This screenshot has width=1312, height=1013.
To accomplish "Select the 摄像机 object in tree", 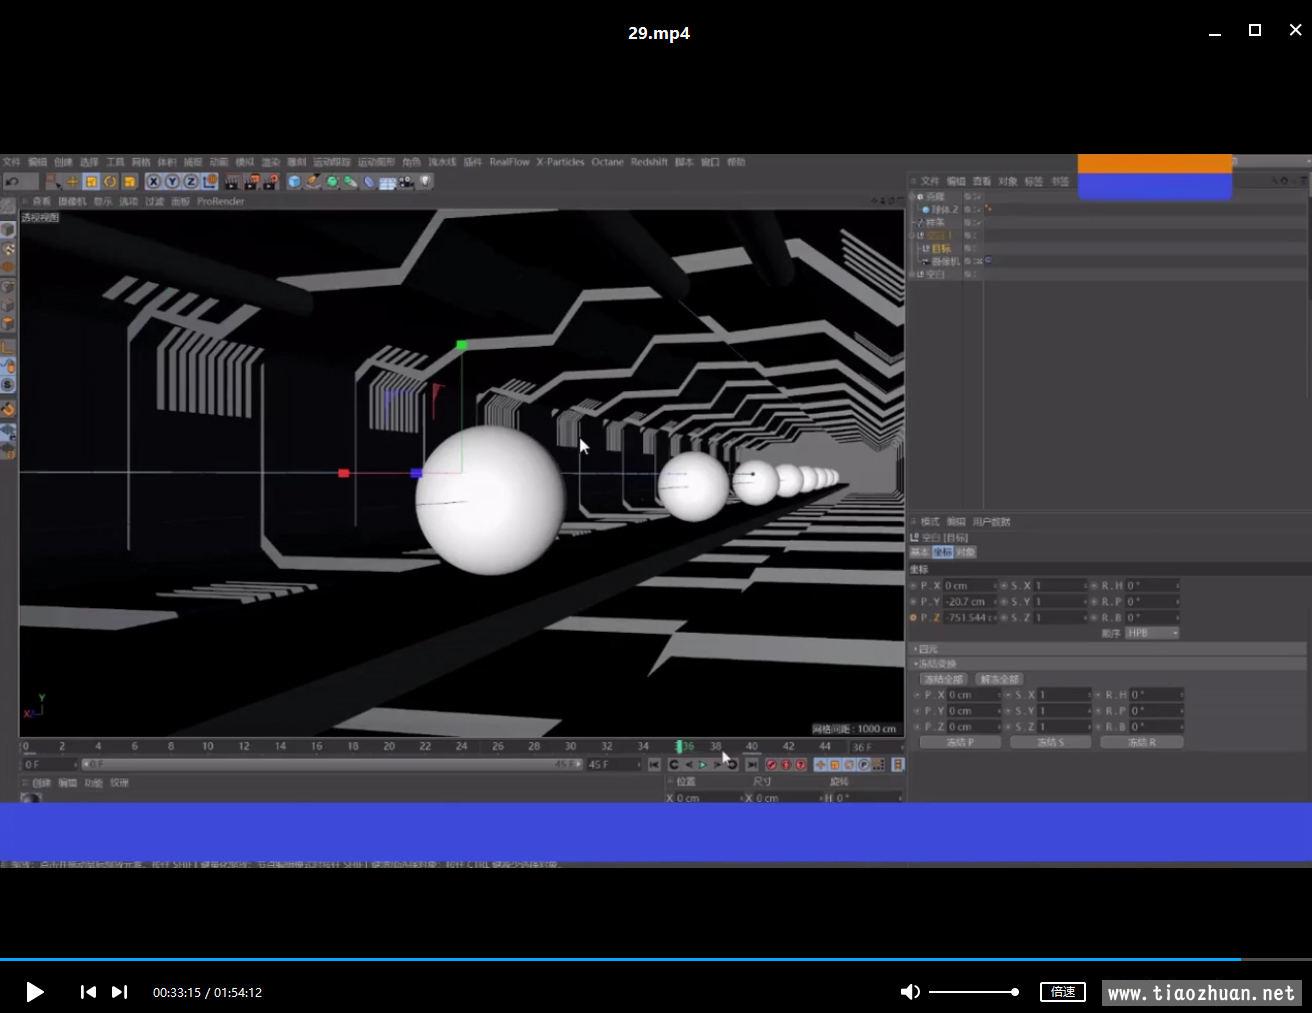I will 945,261.
